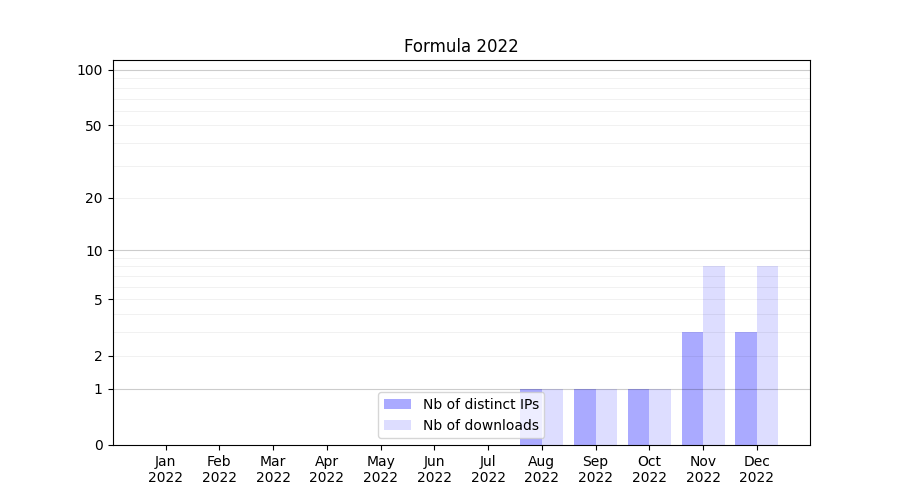Click the Nb of downloads legend swatch

point(397,425)
